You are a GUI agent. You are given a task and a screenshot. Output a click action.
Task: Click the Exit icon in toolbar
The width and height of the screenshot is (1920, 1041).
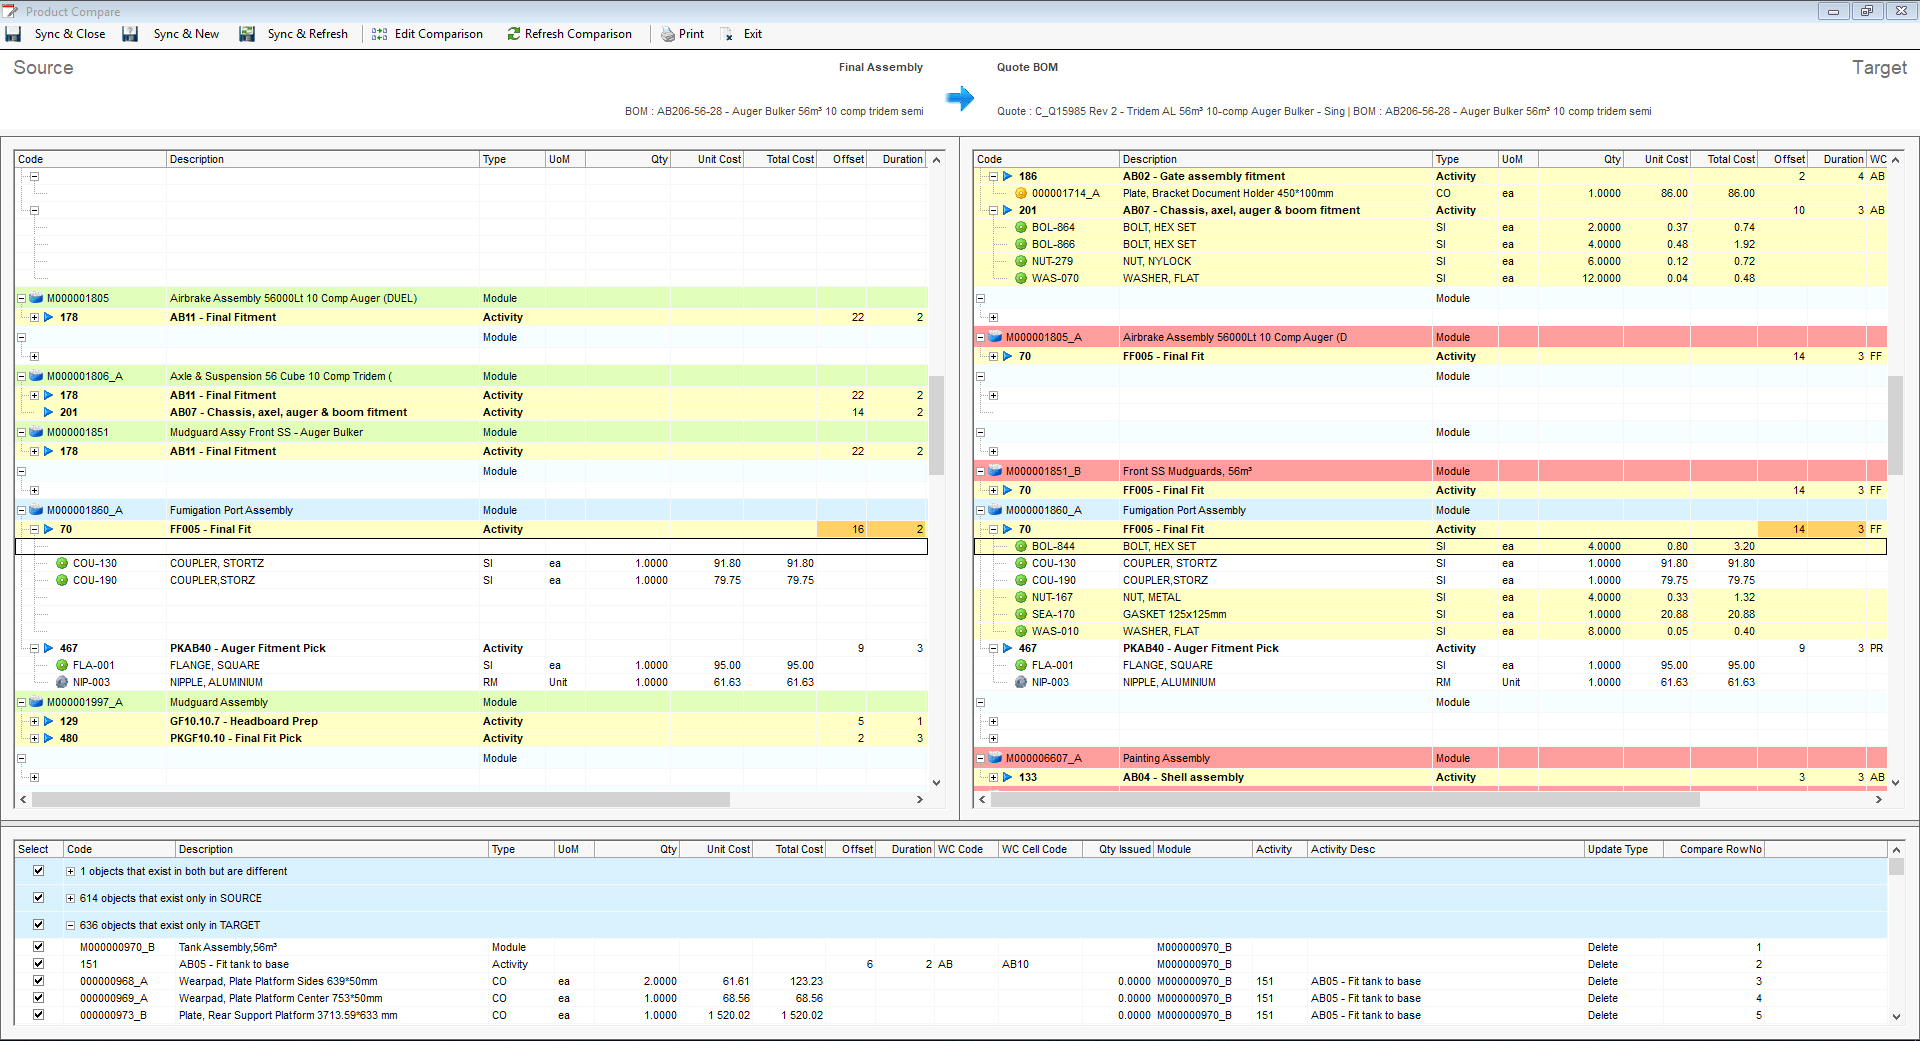727,34
